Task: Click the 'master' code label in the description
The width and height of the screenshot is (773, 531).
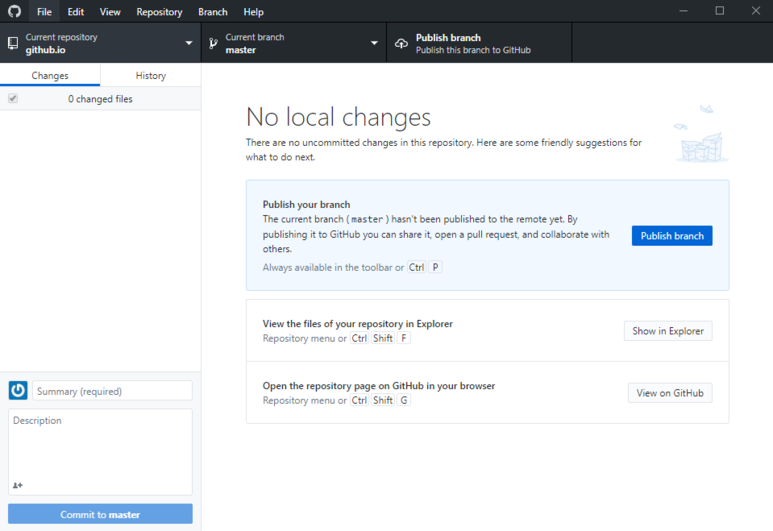Action: 367,219
